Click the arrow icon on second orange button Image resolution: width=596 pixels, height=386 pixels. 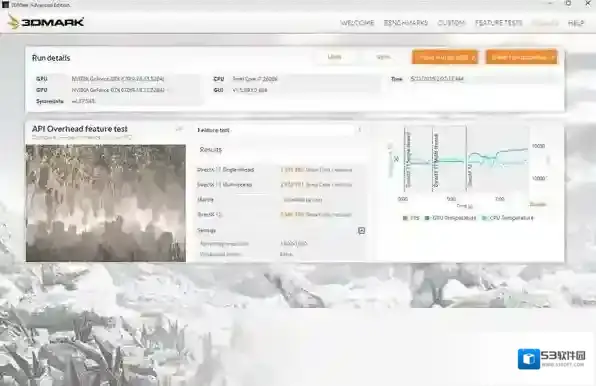pos(552,57)
